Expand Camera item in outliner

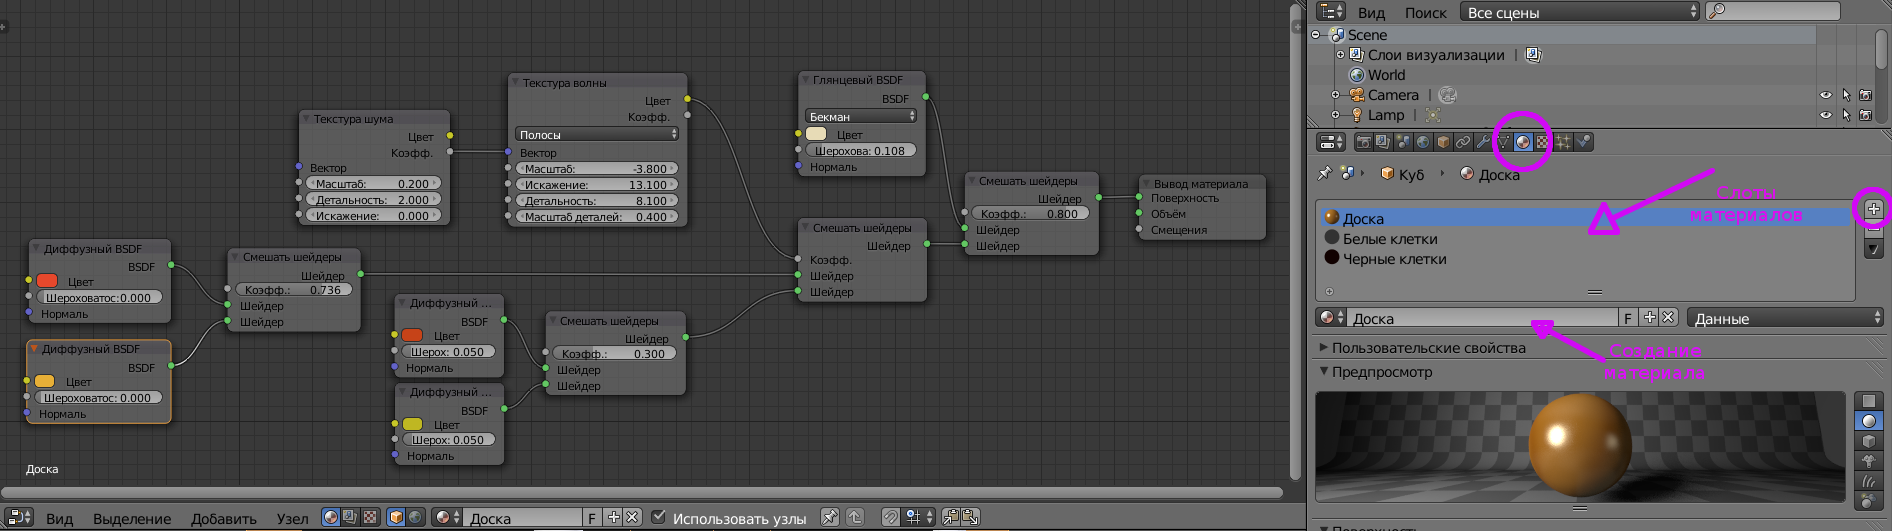[1335, 95]
